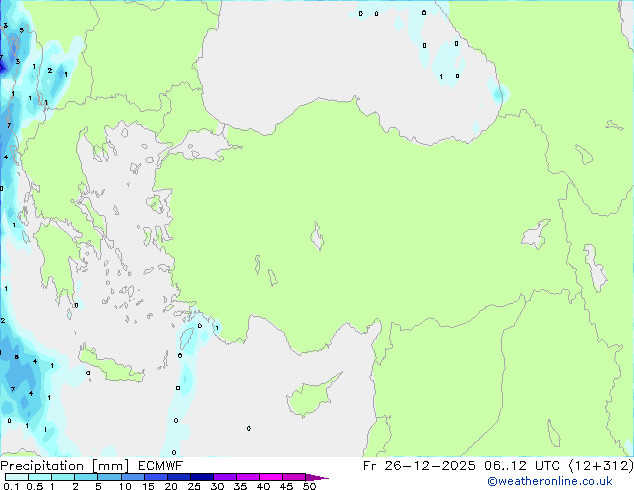The width and height of the screenshot is (634, 490).
Task: Click the '(12+312)' forecast offset text
Action: point(601,466)
